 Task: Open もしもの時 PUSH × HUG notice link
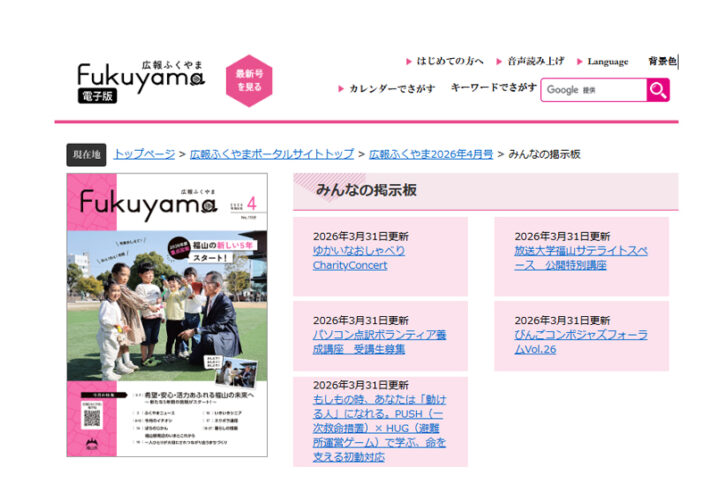(x=379, y=427)
